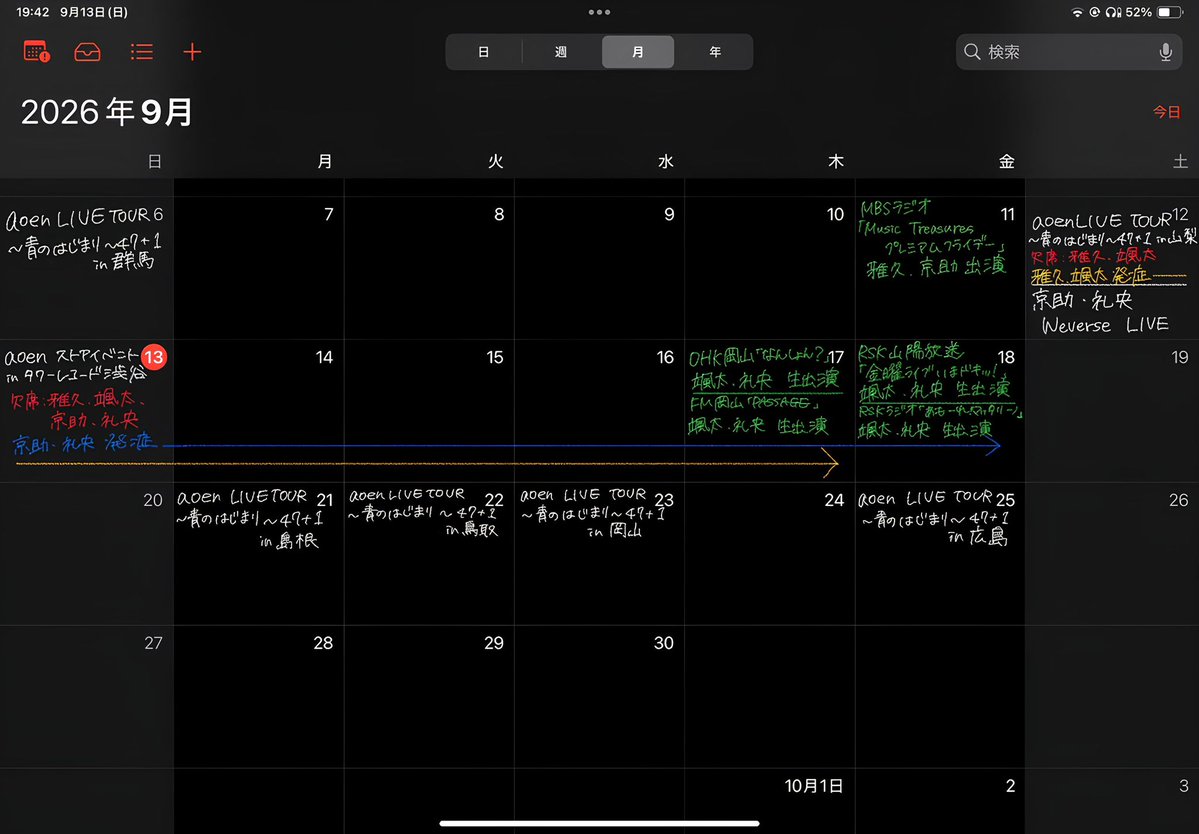Switch to the 週 week view tab
The image size is (1199, 834).
coord(561,52)
